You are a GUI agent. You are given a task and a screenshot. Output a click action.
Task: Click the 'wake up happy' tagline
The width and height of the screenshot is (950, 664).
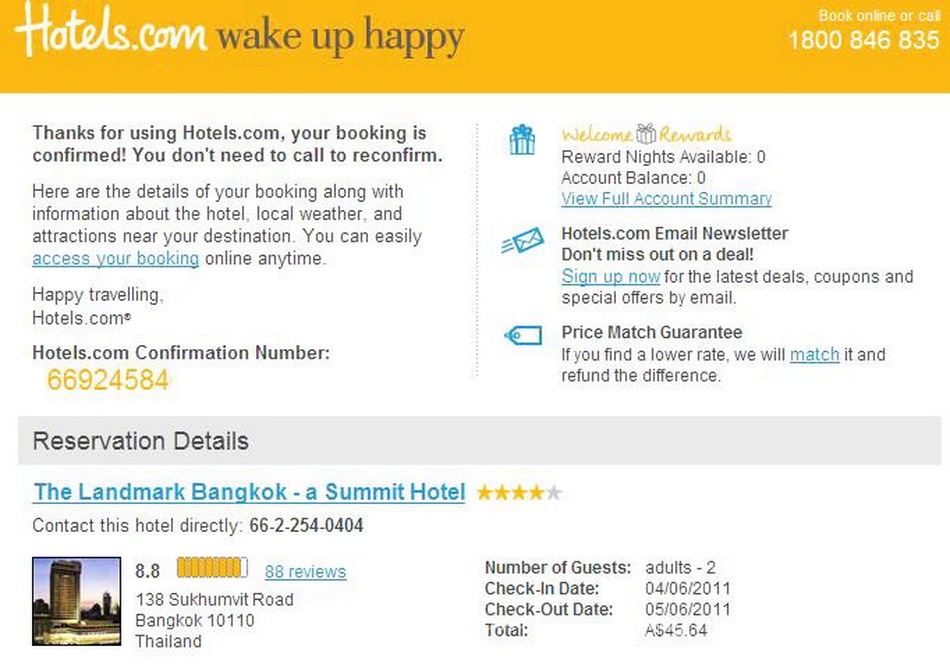pos(341,36)
